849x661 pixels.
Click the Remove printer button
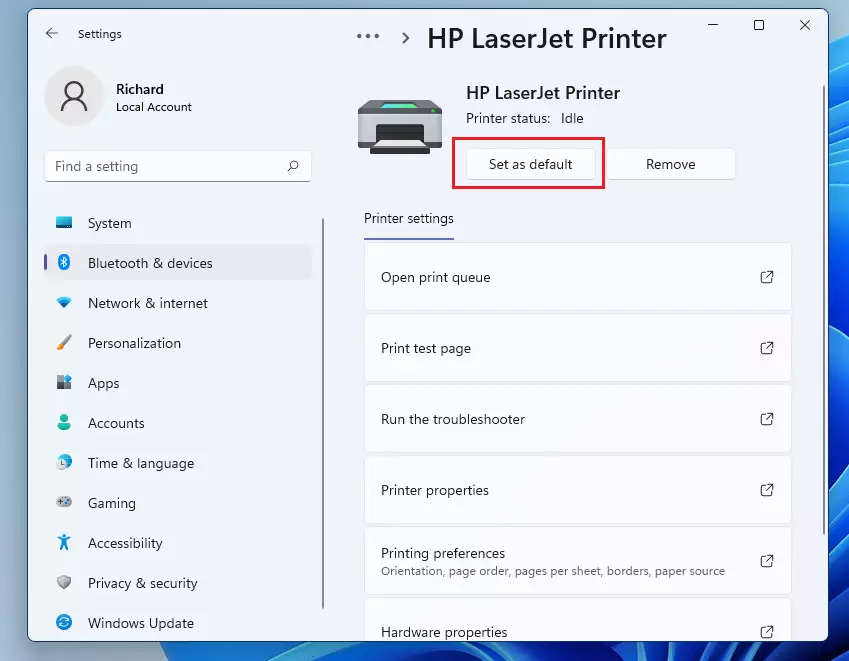(x=671, y=164)
